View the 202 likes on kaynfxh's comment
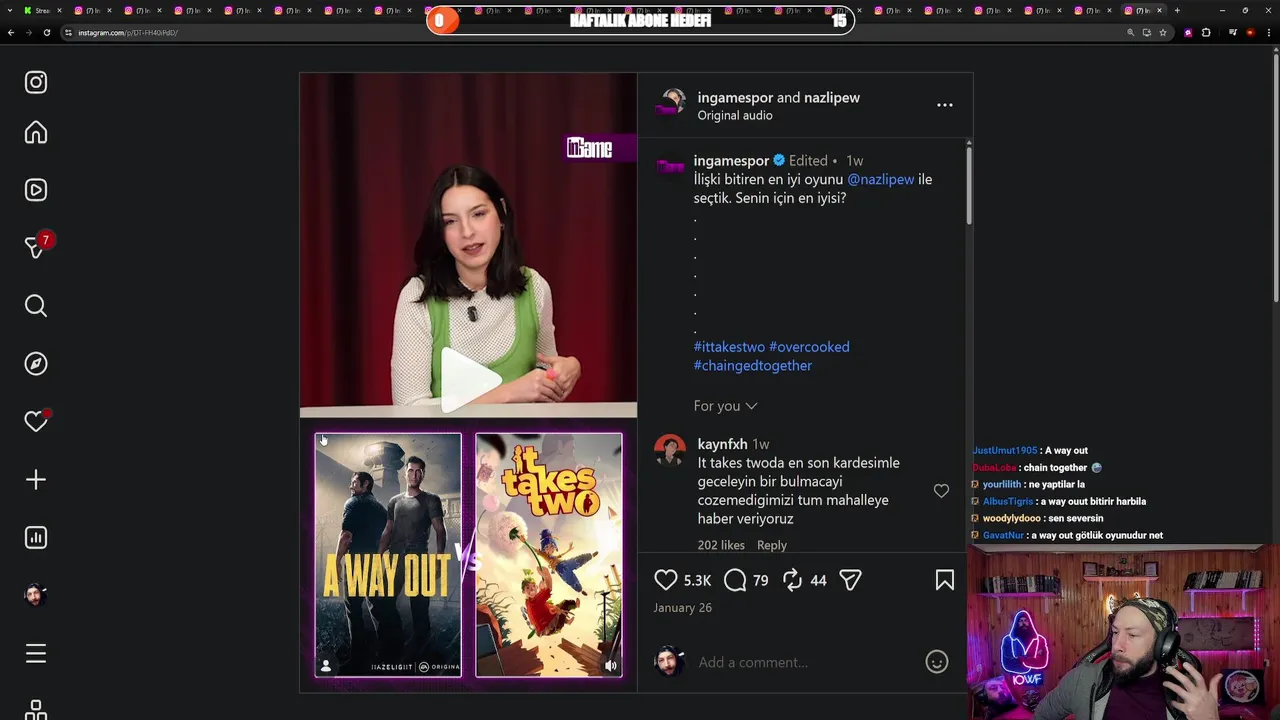The width and height of the screenshot is (1280, 720). [x=721, y=545]
